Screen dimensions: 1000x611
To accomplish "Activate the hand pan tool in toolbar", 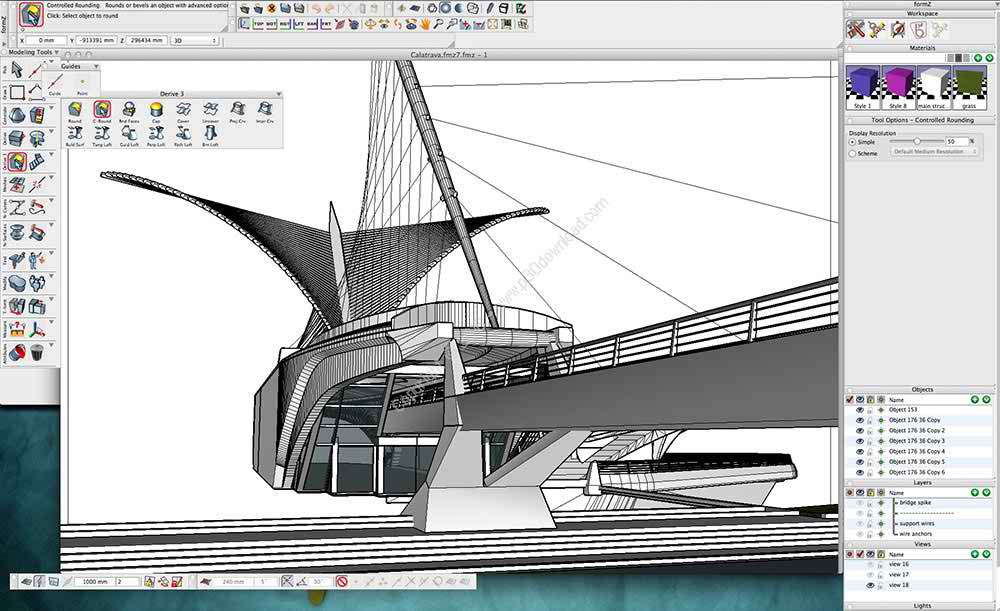I will coord(424,24).
